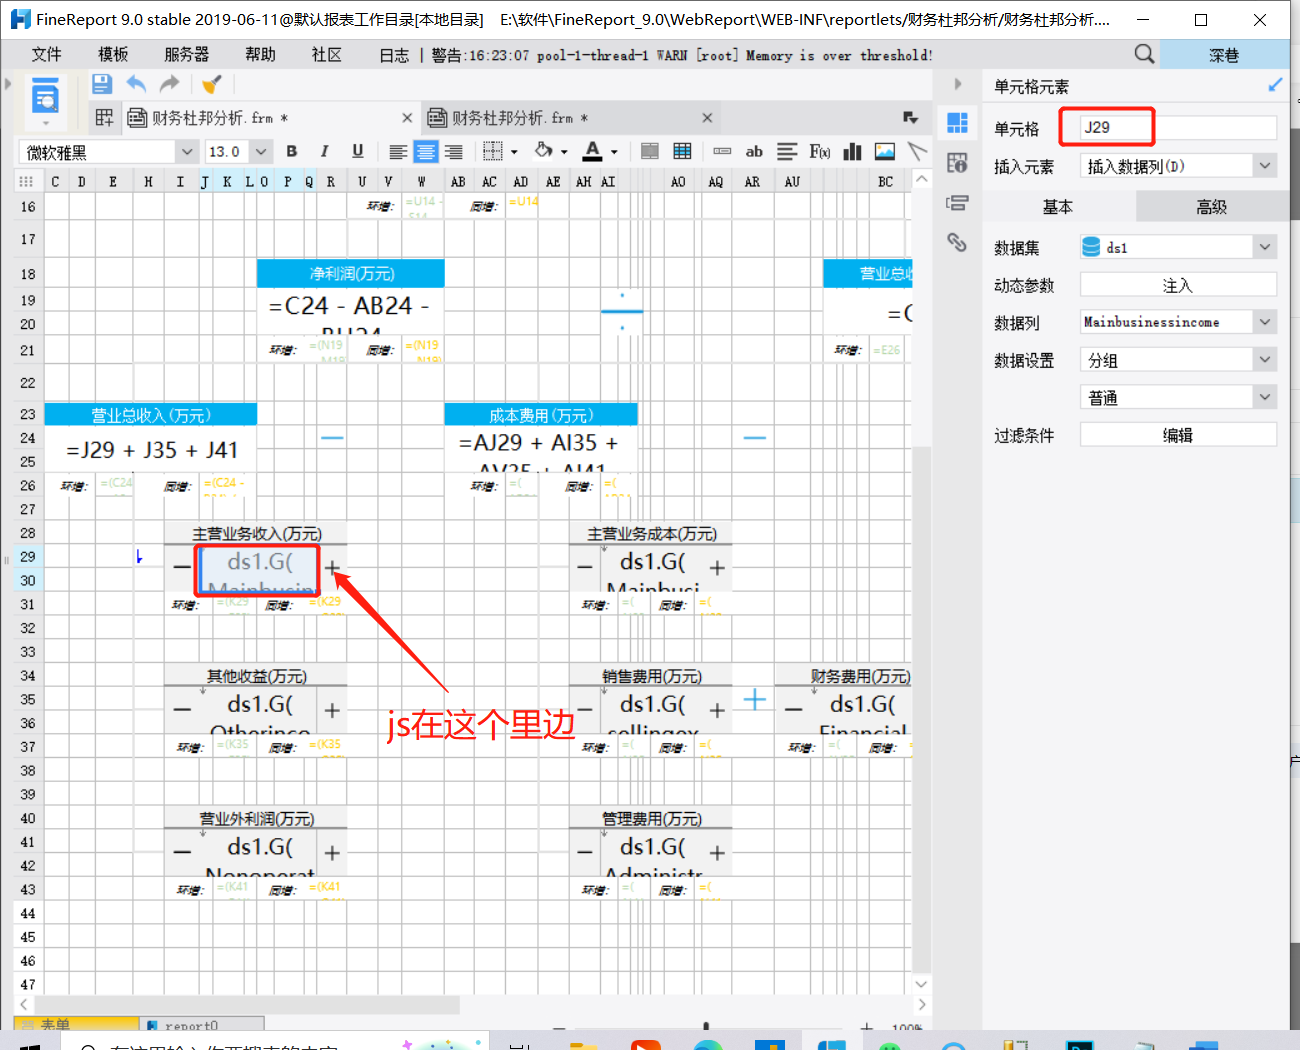This screenshot has width=1300, height=1050.
Task: Insert a chart via the bar chart icon
Action: (x=852, y=151)
